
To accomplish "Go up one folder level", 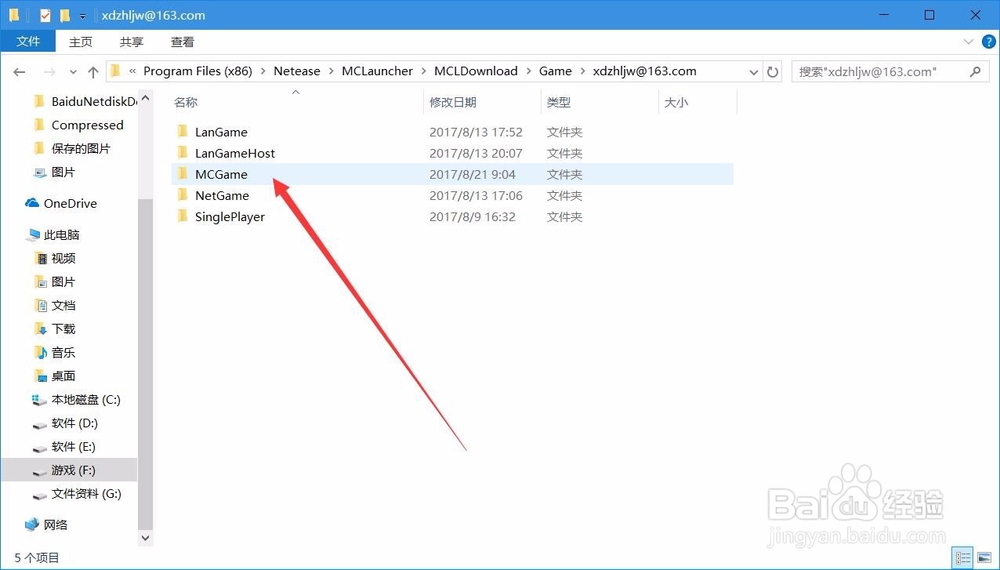I will tap(93, 71).
